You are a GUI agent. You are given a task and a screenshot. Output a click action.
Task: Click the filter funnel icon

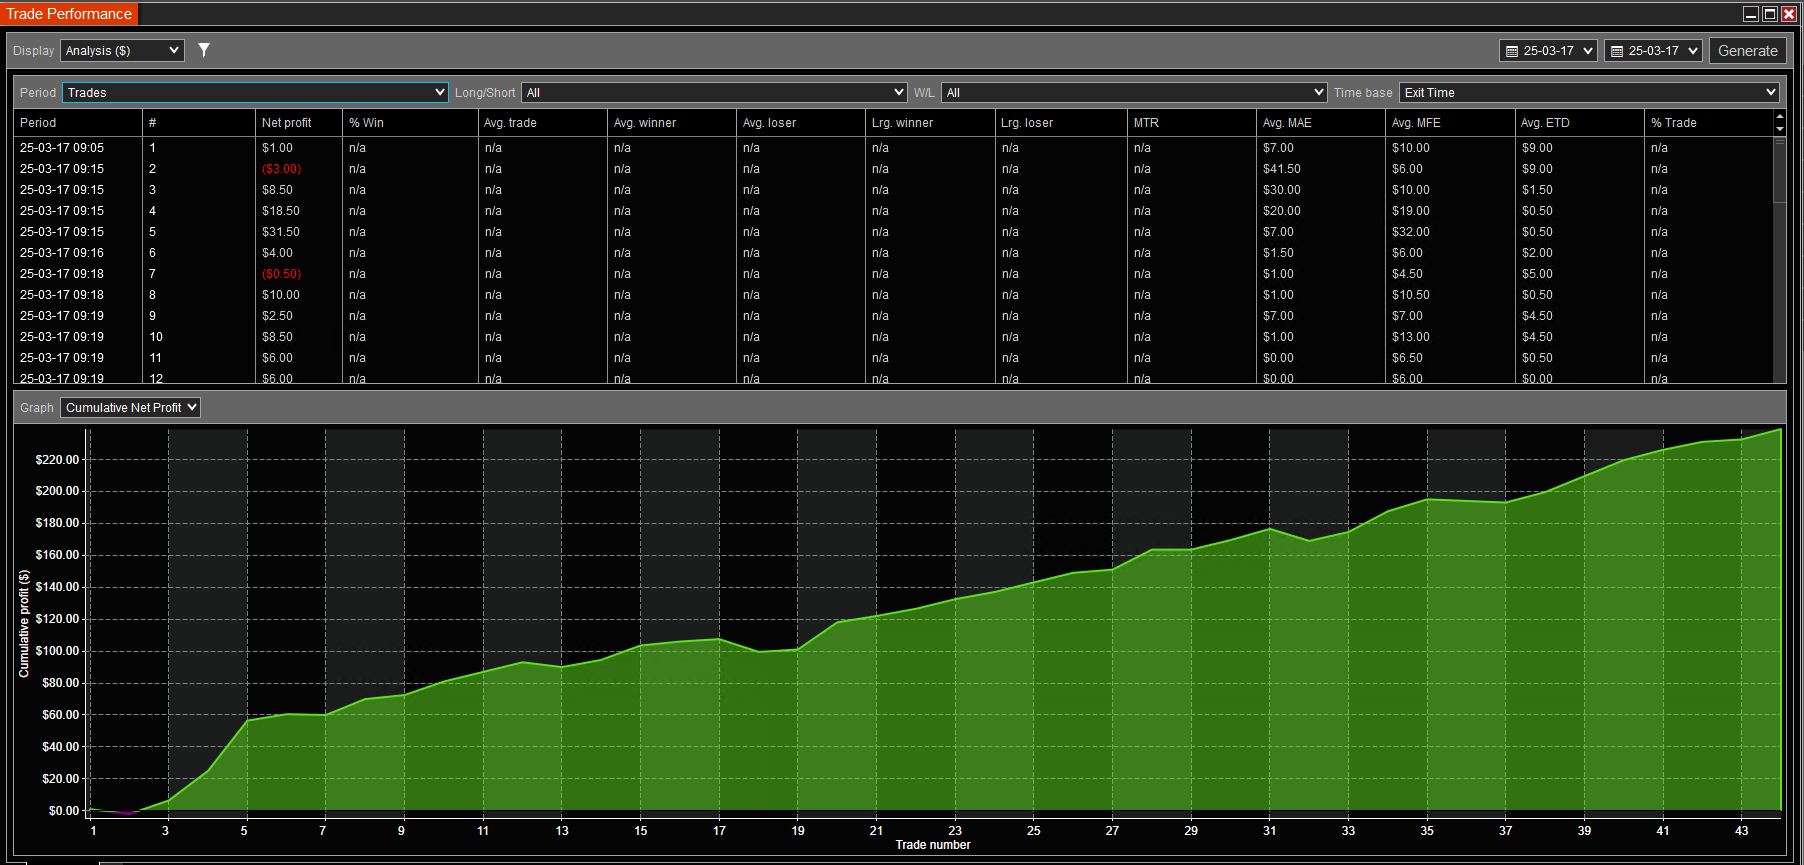pos(204,50)
